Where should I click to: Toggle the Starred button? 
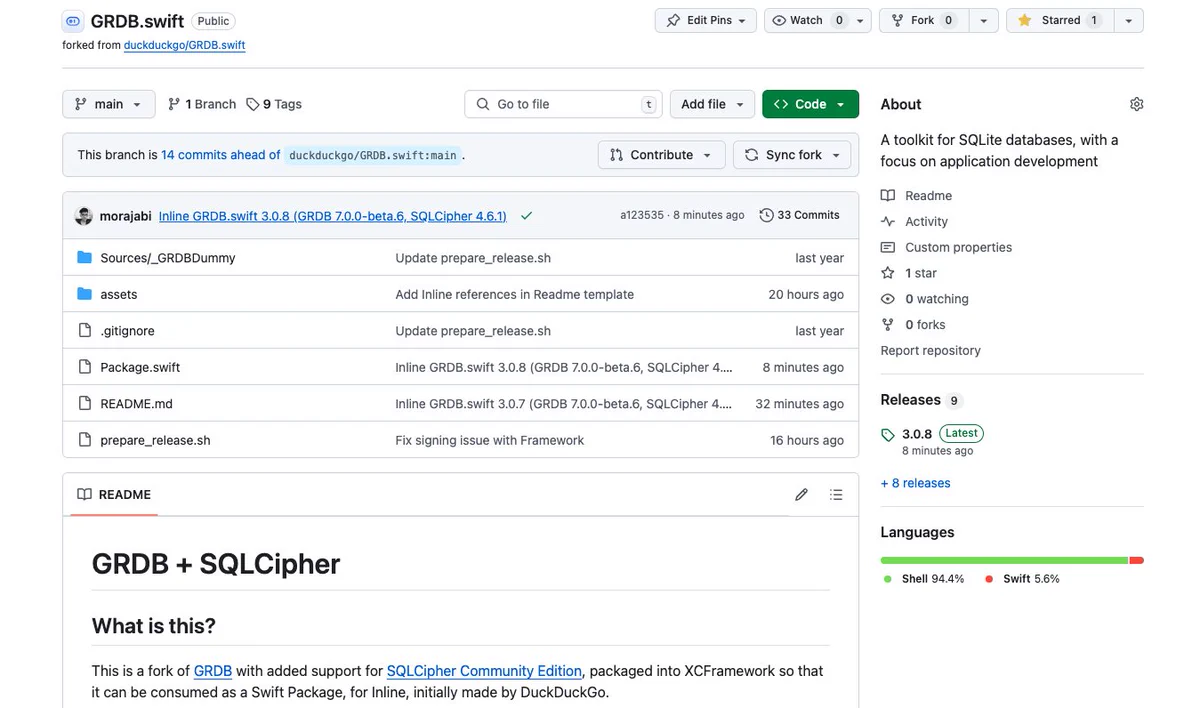[x=1058, y=20]
